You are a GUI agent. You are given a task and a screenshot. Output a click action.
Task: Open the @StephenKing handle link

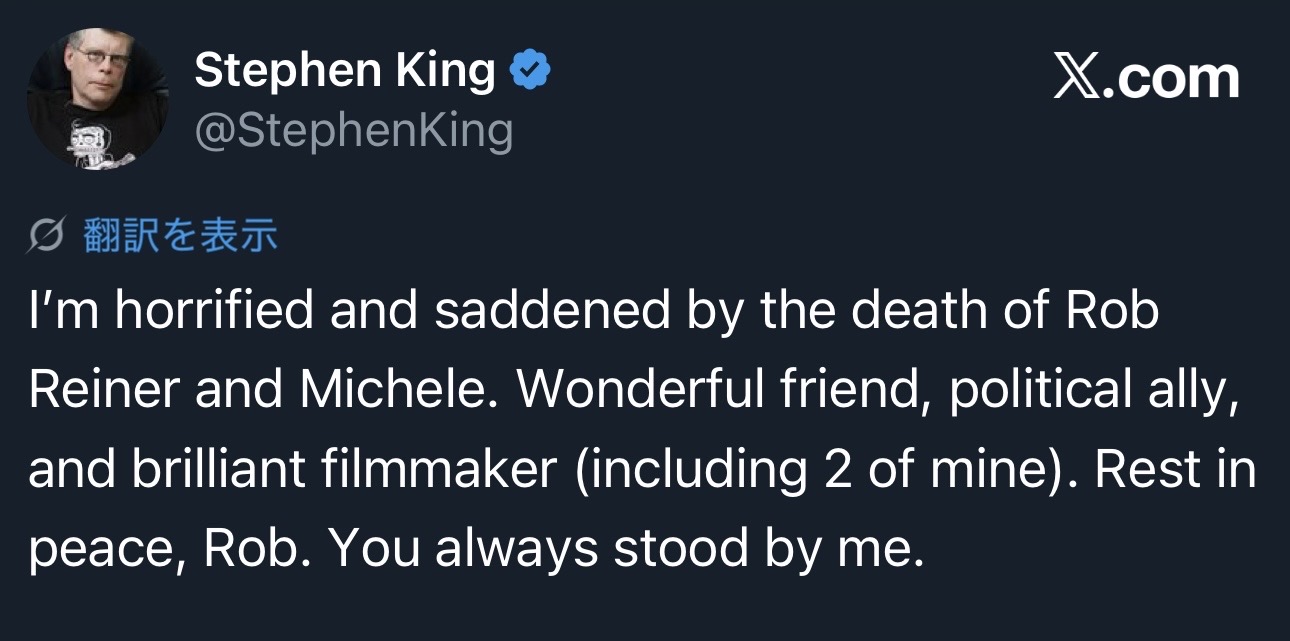353,131
